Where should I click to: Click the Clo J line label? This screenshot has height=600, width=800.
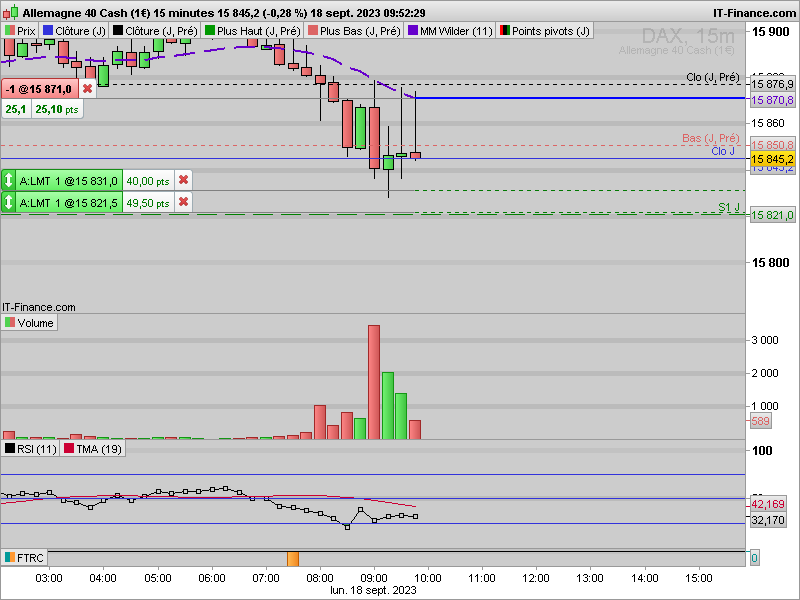pos(723,151)
